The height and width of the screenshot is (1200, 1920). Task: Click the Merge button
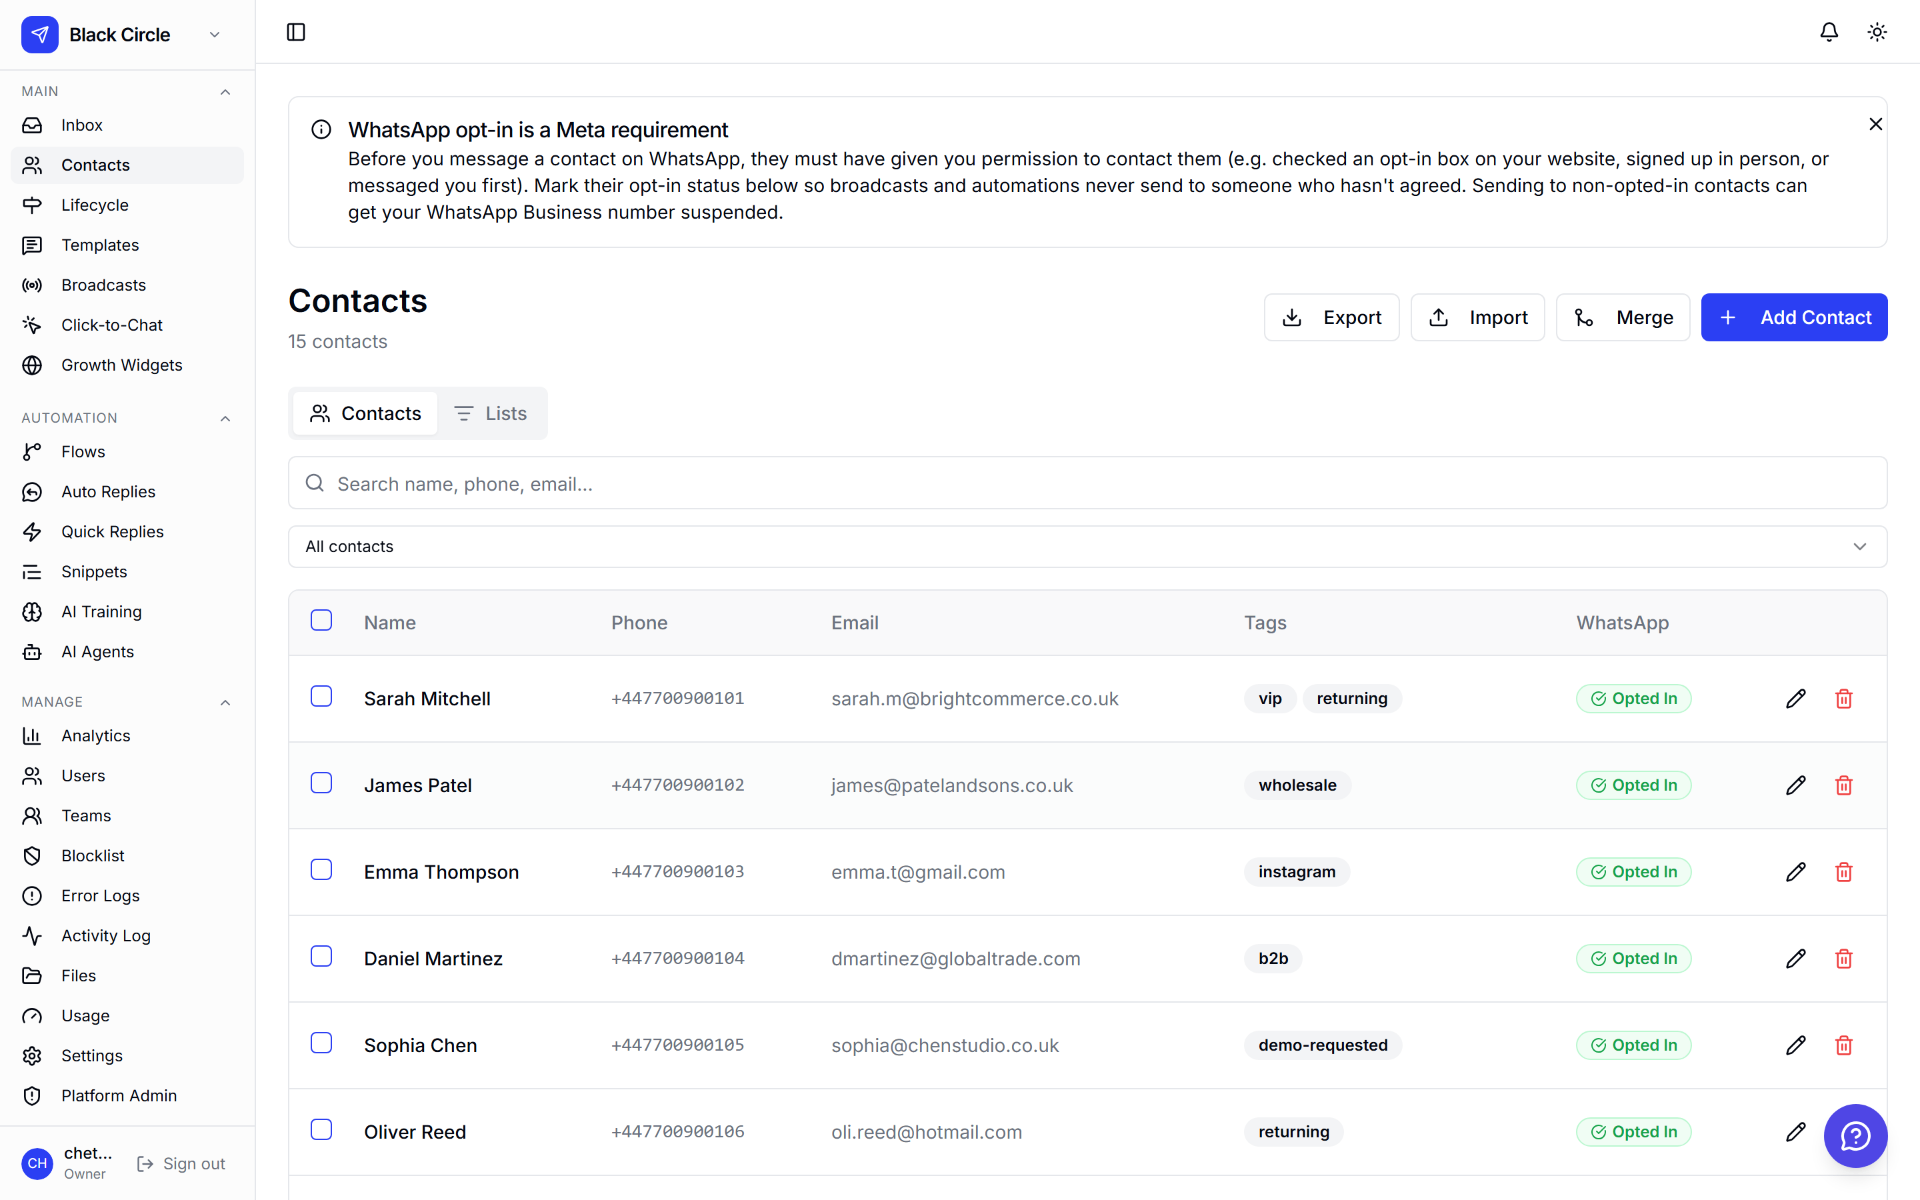[x=1622, y=317]
